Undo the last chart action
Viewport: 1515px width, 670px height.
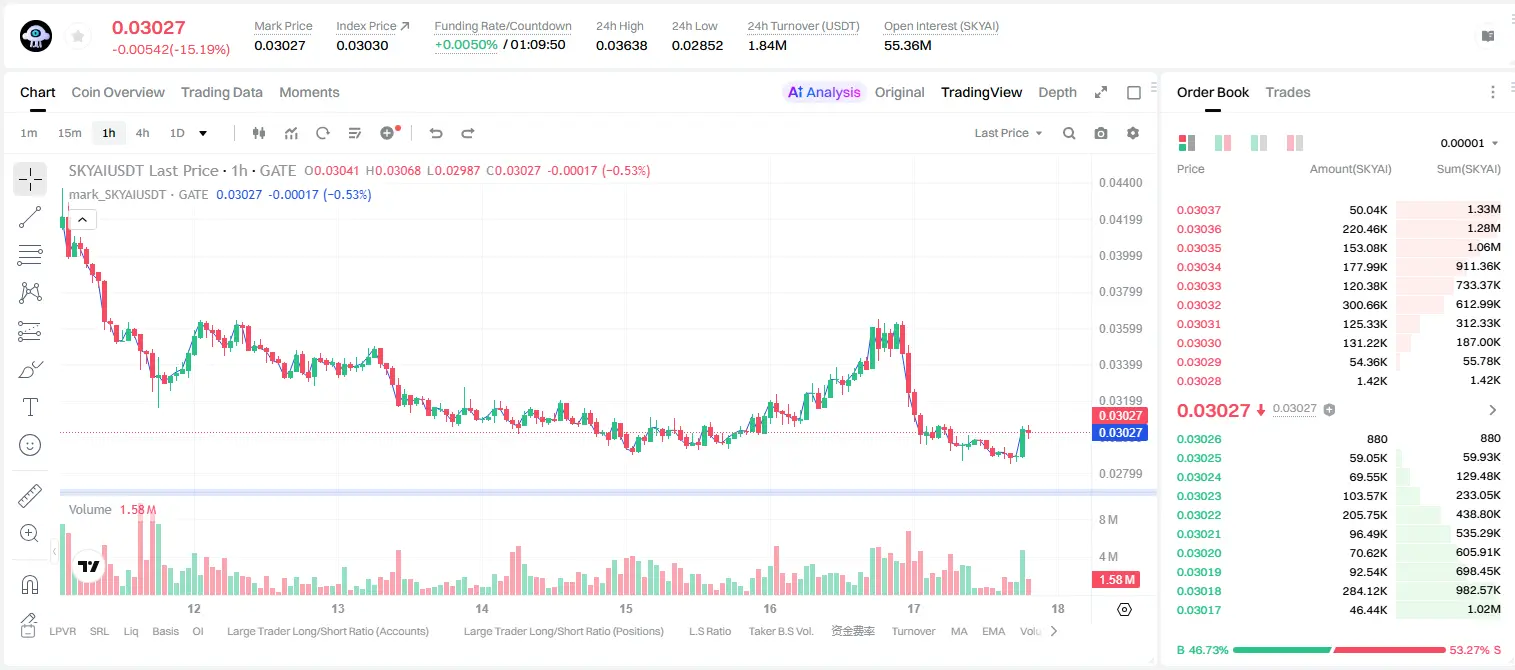click(435, 133)
